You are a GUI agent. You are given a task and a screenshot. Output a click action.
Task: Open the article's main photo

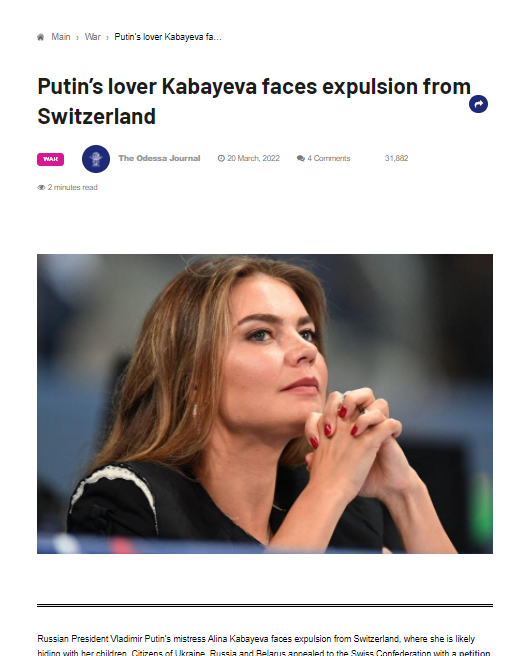pyautogui.click(x=265, y=404)
